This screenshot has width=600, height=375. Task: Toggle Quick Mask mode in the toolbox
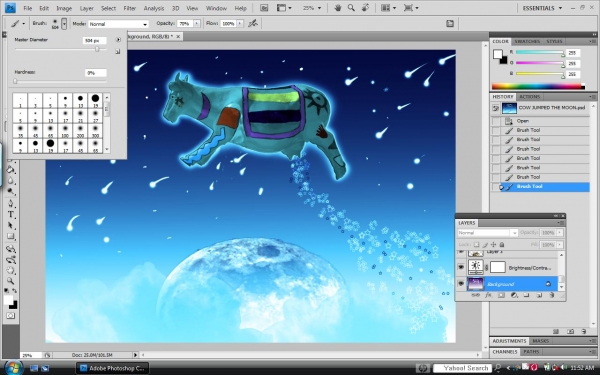[11, 316]
